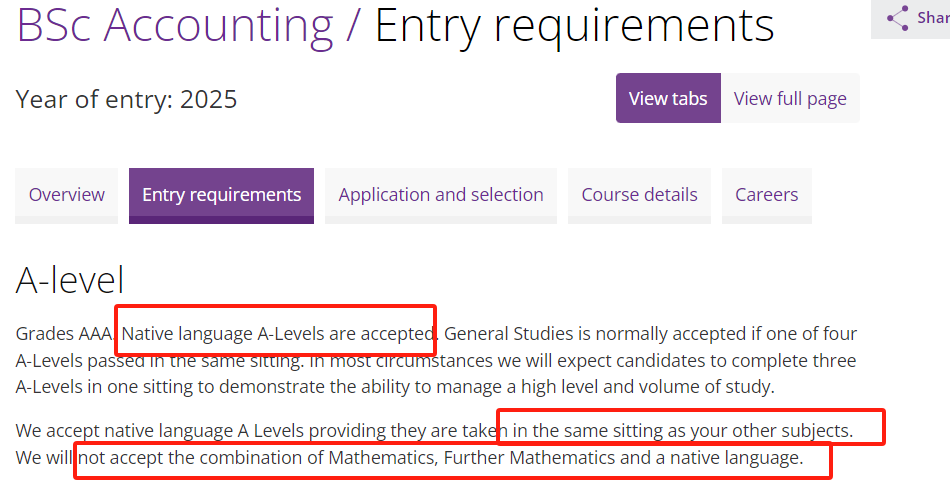Click the Year of entry: 2025 text
The image size is (950, 490).
pyautogui.click(x=126, y=99)
